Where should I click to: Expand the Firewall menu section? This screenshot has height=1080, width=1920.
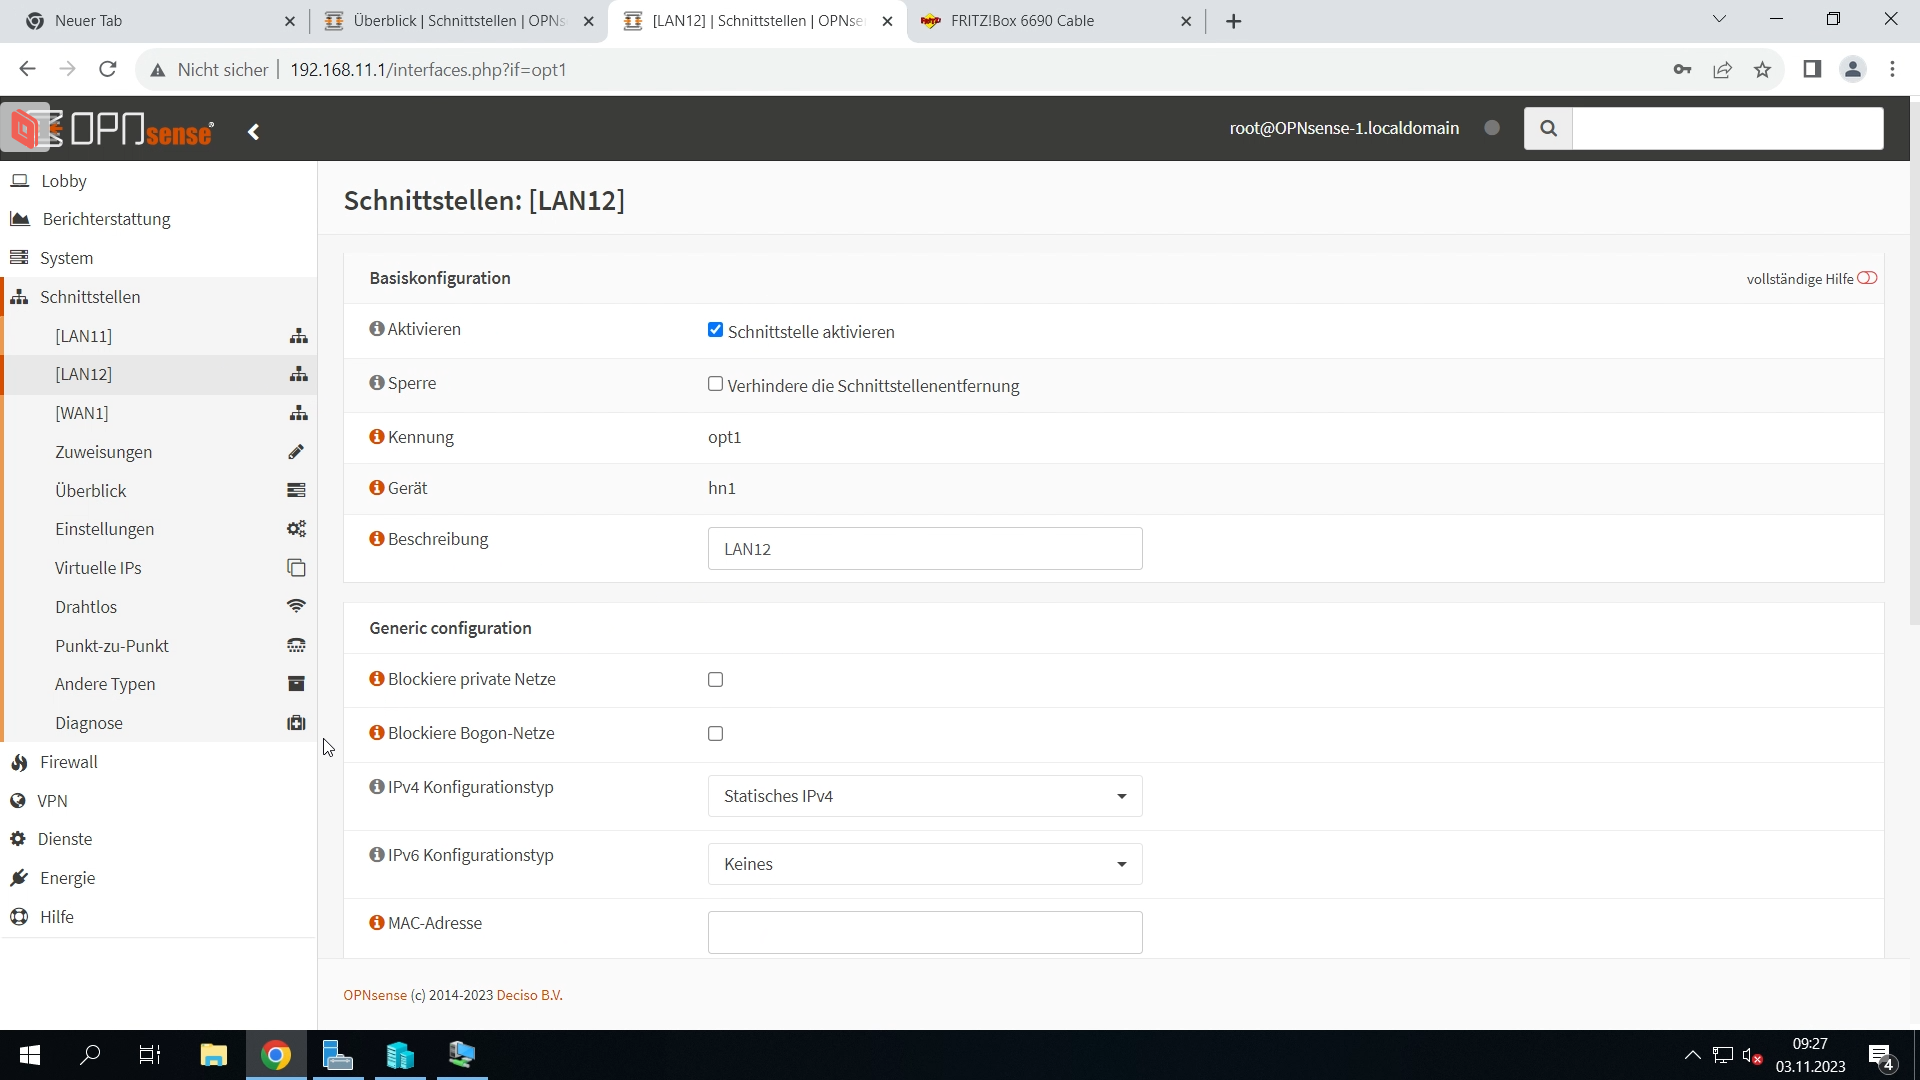coord(69,762)
